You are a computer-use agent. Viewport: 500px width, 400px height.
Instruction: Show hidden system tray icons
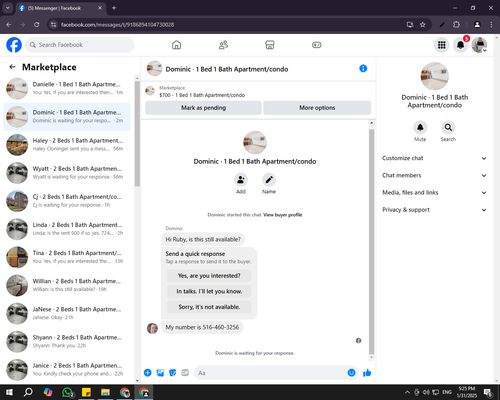point(407,392)
